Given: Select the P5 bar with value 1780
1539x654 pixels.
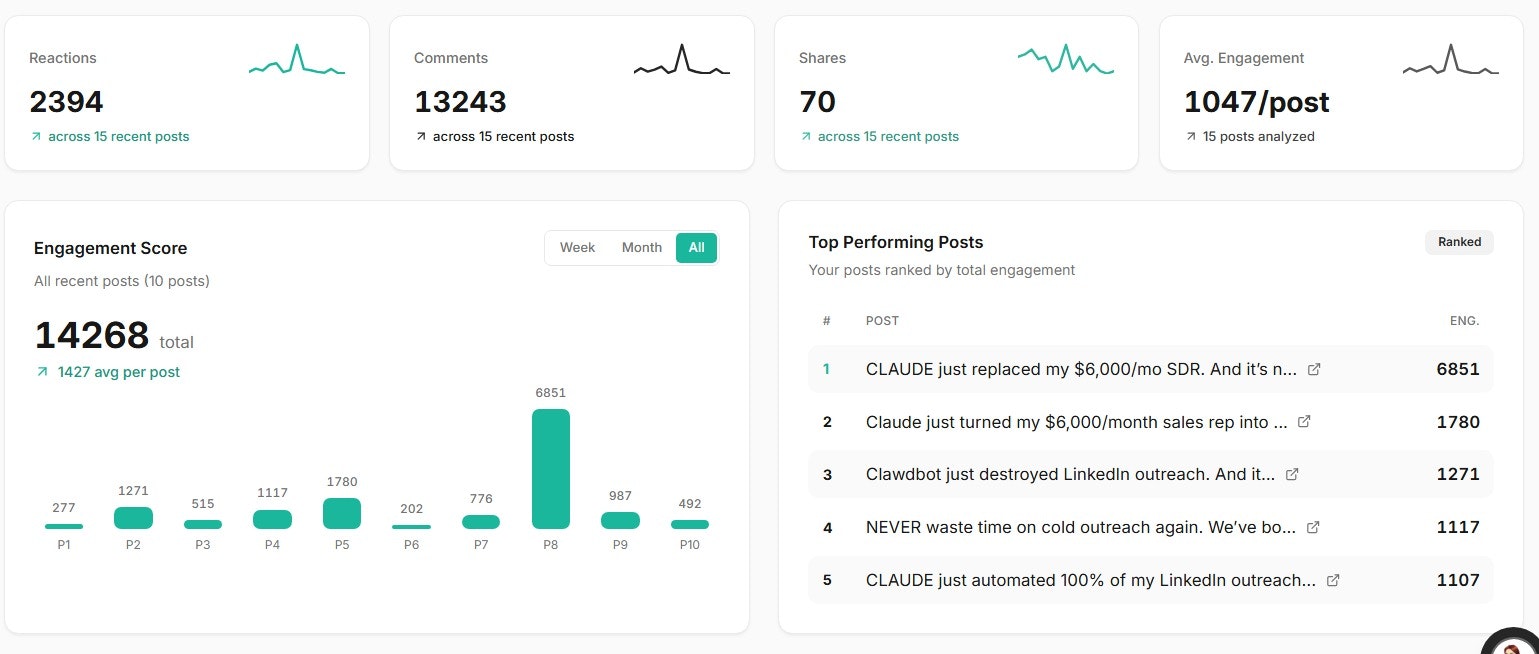Looking at the screenshot, I should pyautogui.click(x=342, y=513).
